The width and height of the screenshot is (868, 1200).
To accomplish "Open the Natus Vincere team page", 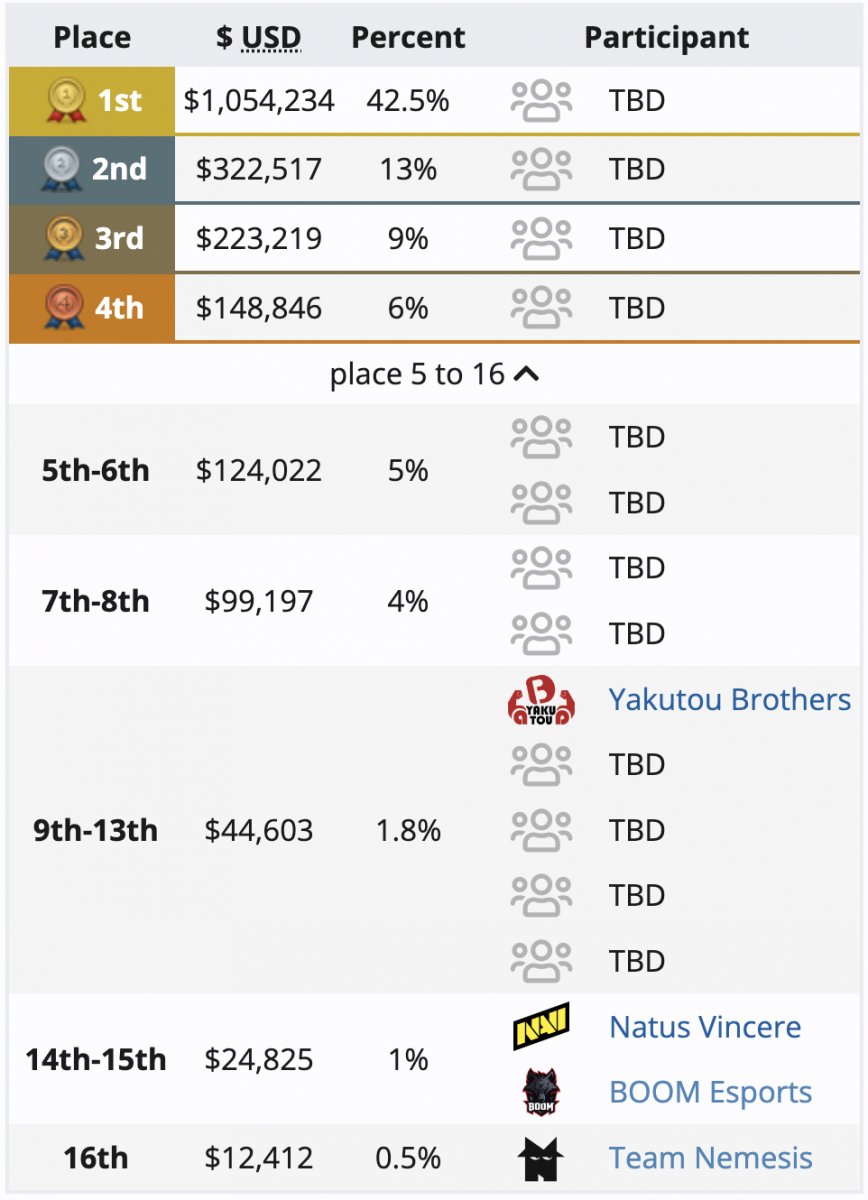I will pos(705,1027).
